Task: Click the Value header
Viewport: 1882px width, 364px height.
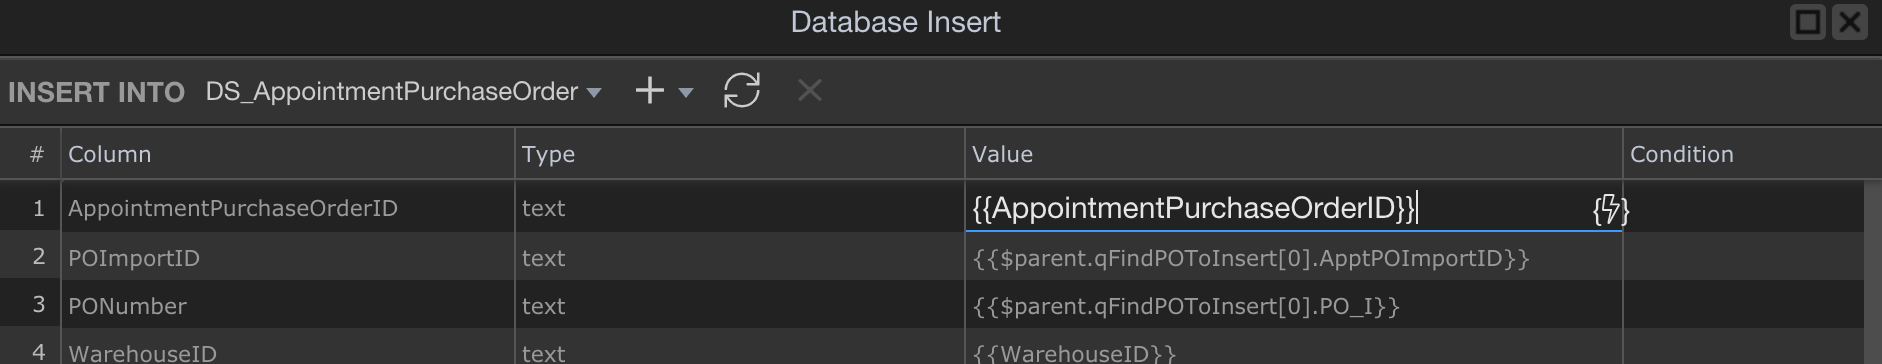Action: tap(1293, 154)
